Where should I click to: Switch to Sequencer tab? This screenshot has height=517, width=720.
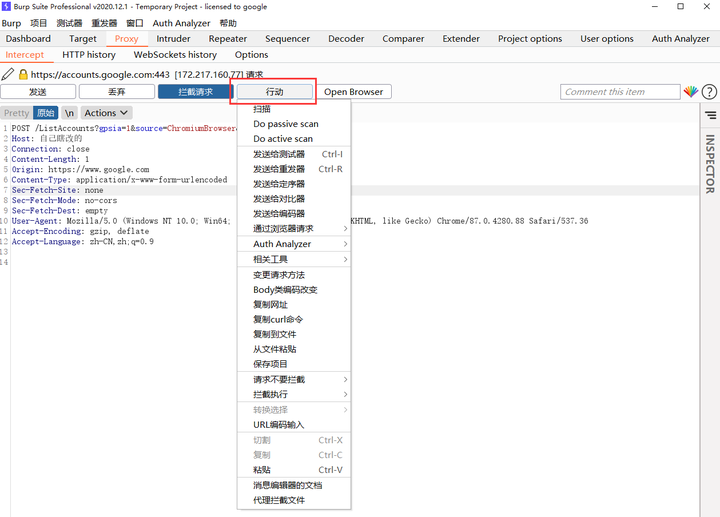pos(287,39)
